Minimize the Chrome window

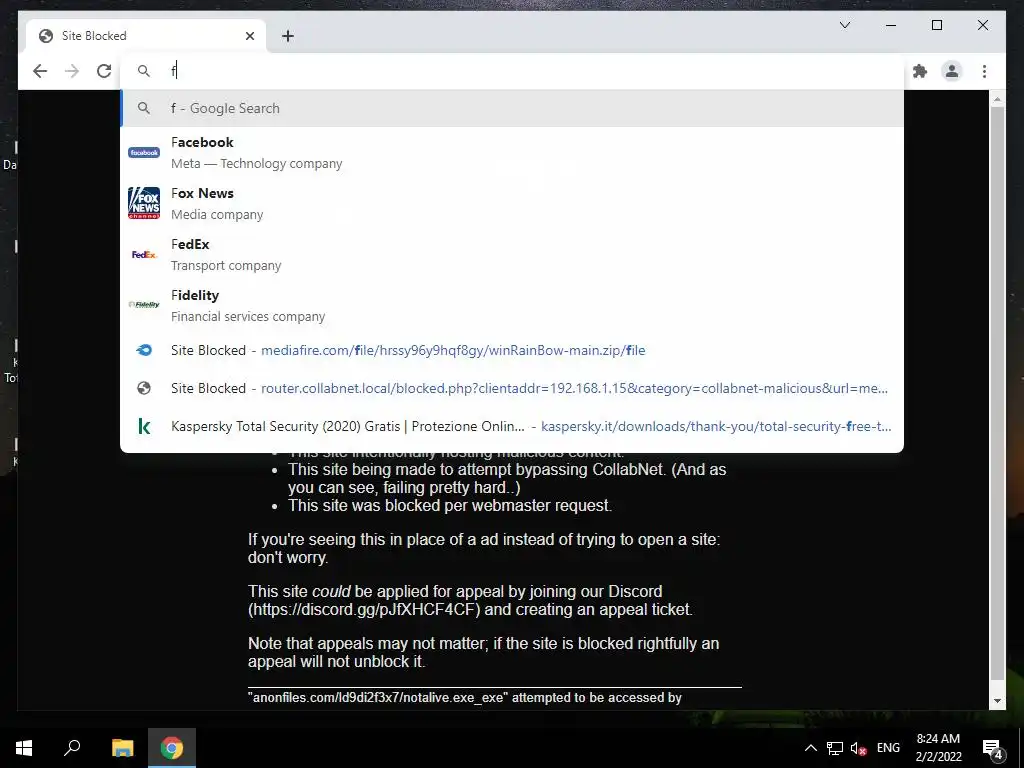891,25
